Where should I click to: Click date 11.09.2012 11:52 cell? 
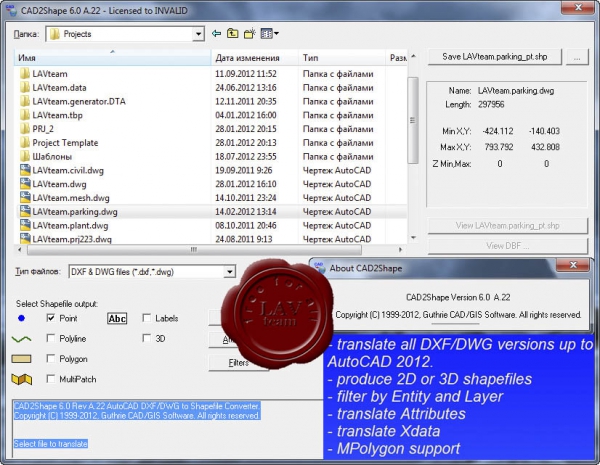[246, 74]
